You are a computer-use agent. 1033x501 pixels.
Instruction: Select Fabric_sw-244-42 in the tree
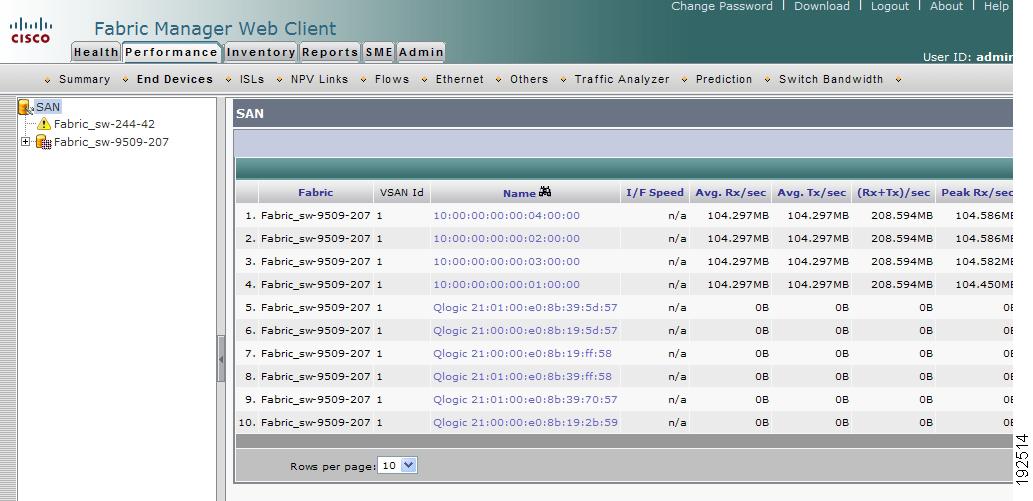(x=104, y=124)
